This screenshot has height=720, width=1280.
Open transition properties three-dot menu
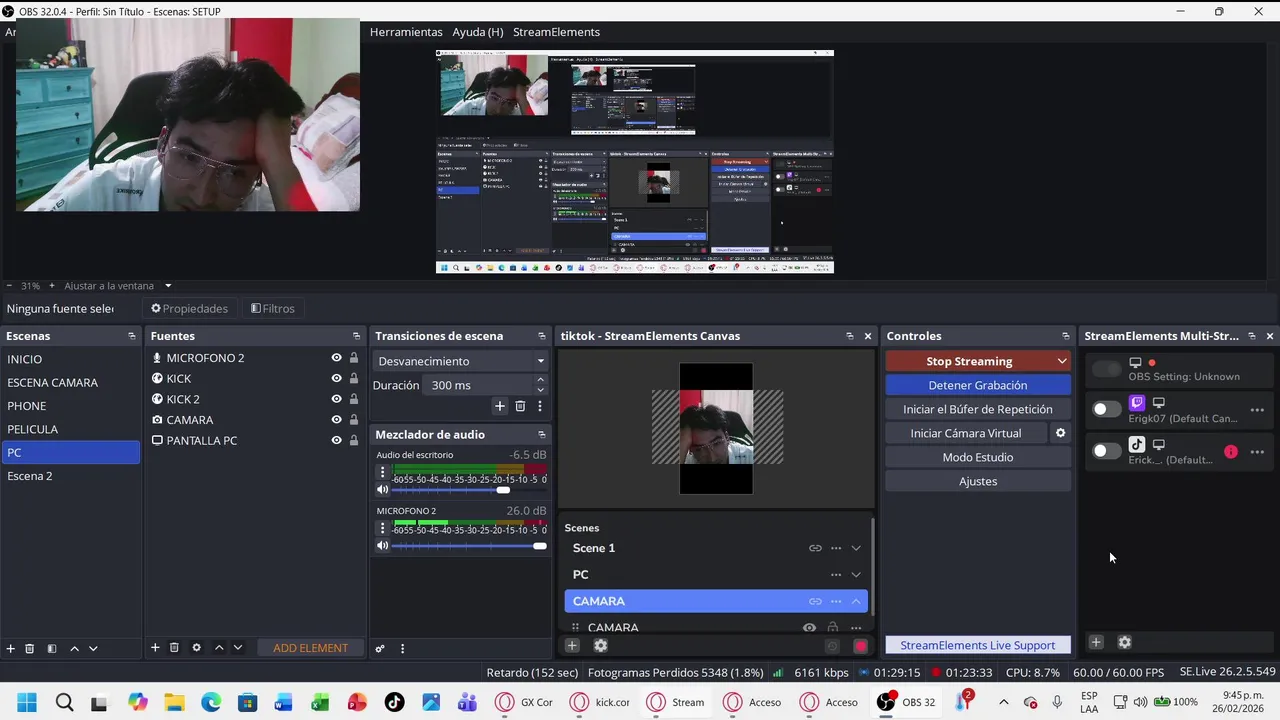(540, 406)
